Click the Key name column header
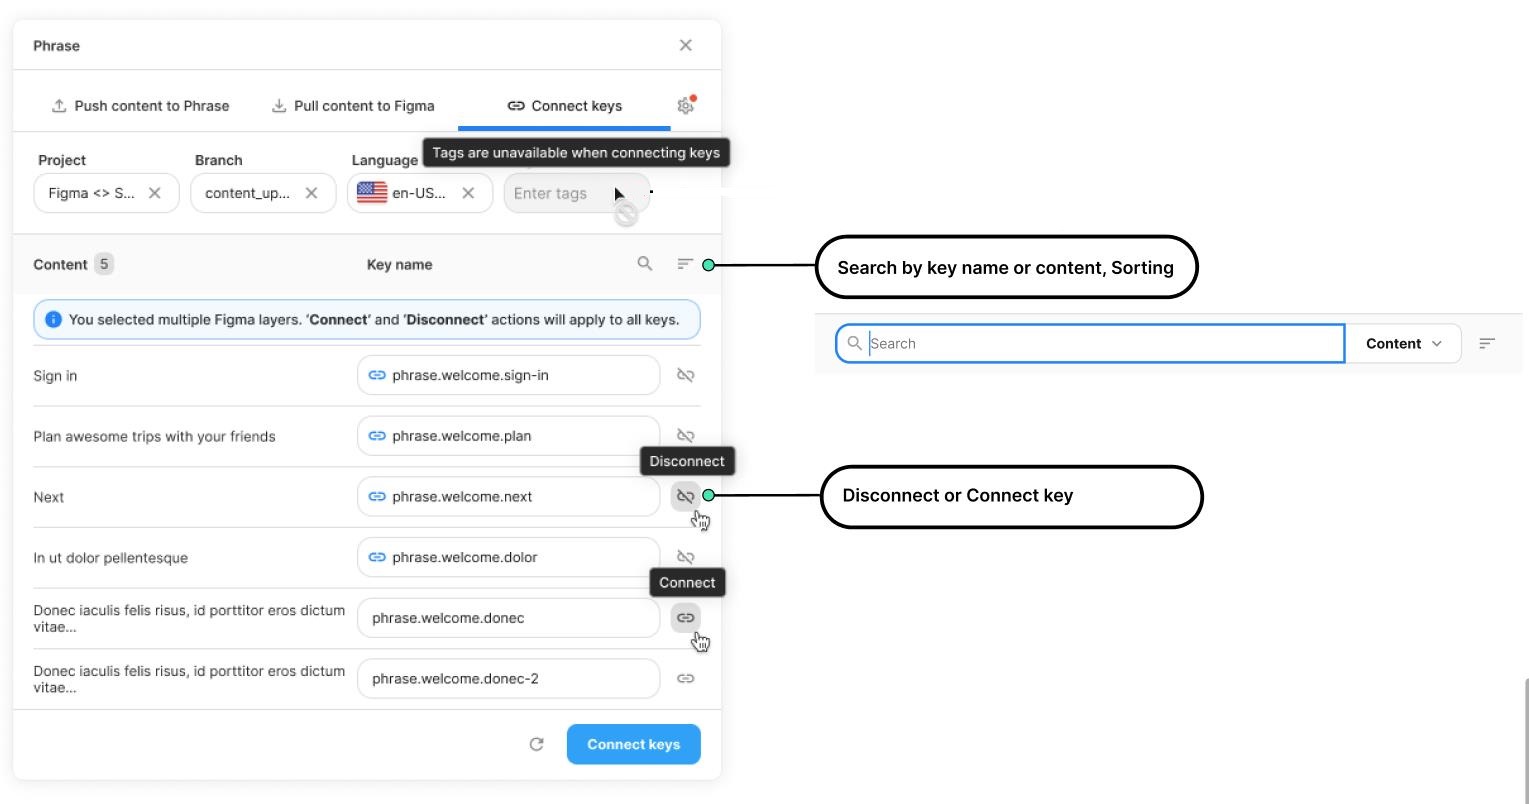The height and width of the screenshot is (804, 1529). pos(399,265)
